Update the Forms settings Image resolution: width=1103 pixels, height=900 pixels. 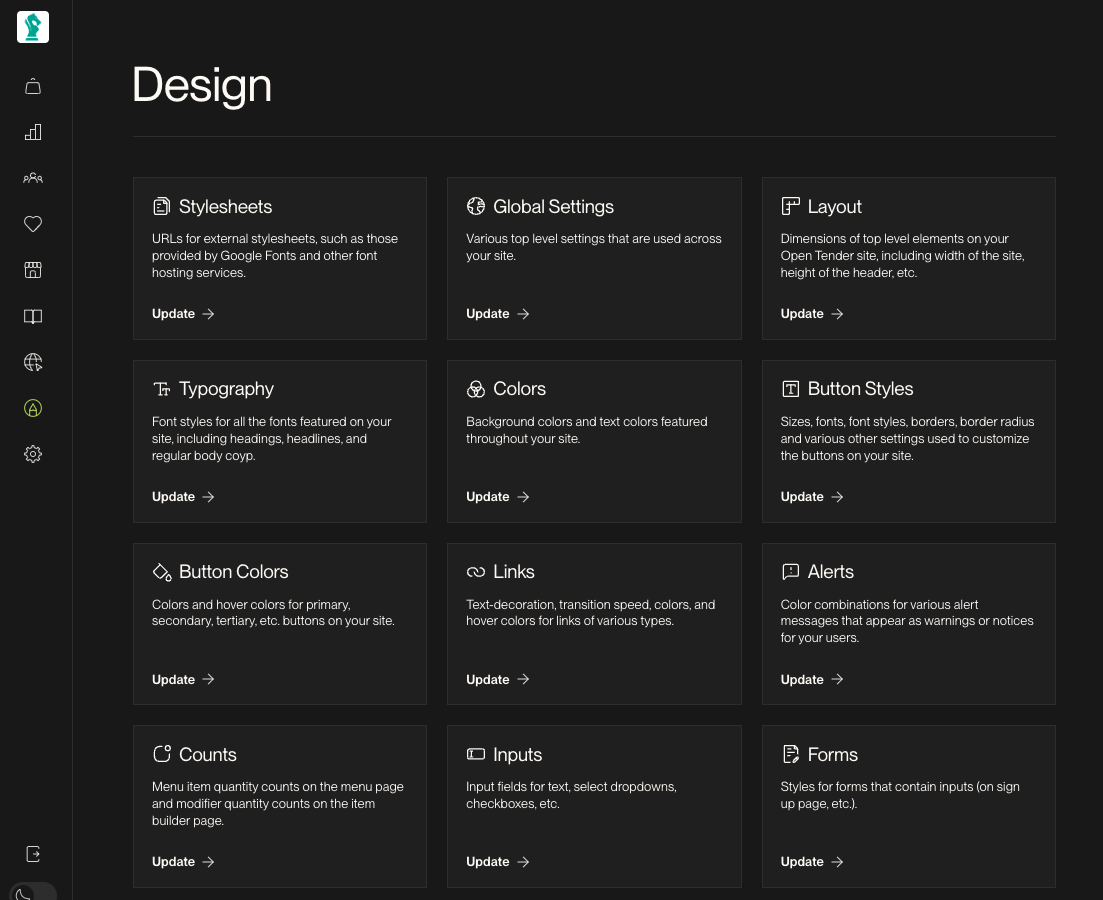[x=812, y=862]
